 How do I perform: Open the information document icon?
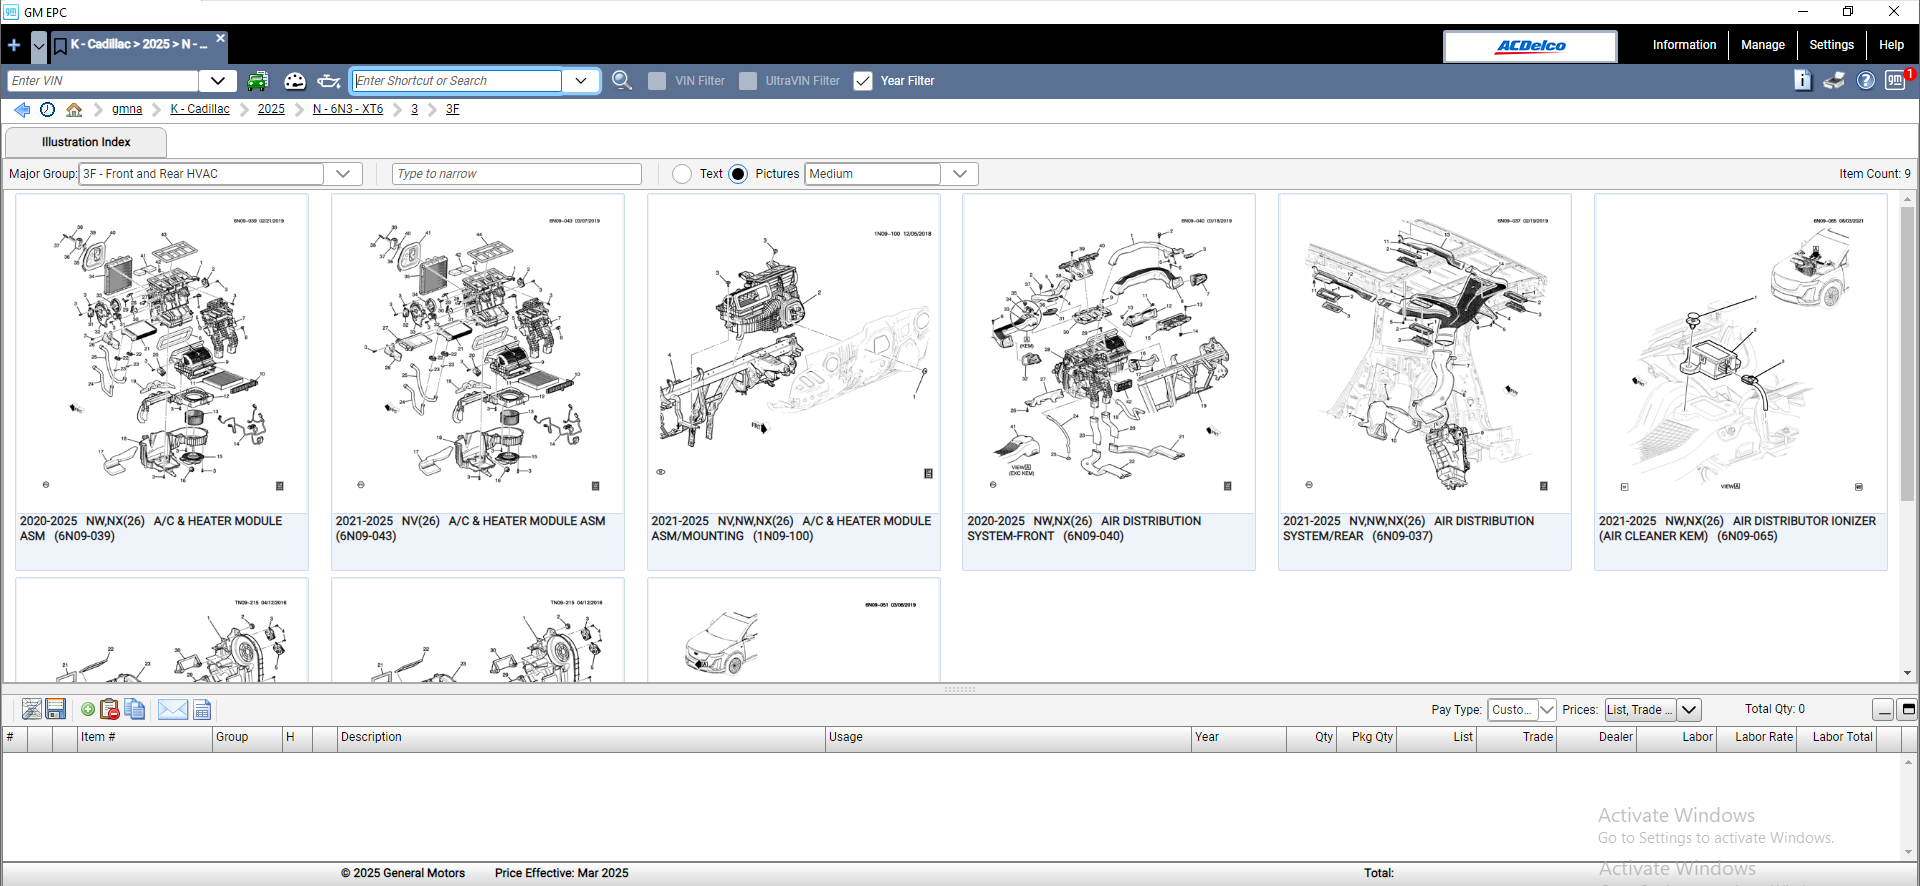(1802, 80)
